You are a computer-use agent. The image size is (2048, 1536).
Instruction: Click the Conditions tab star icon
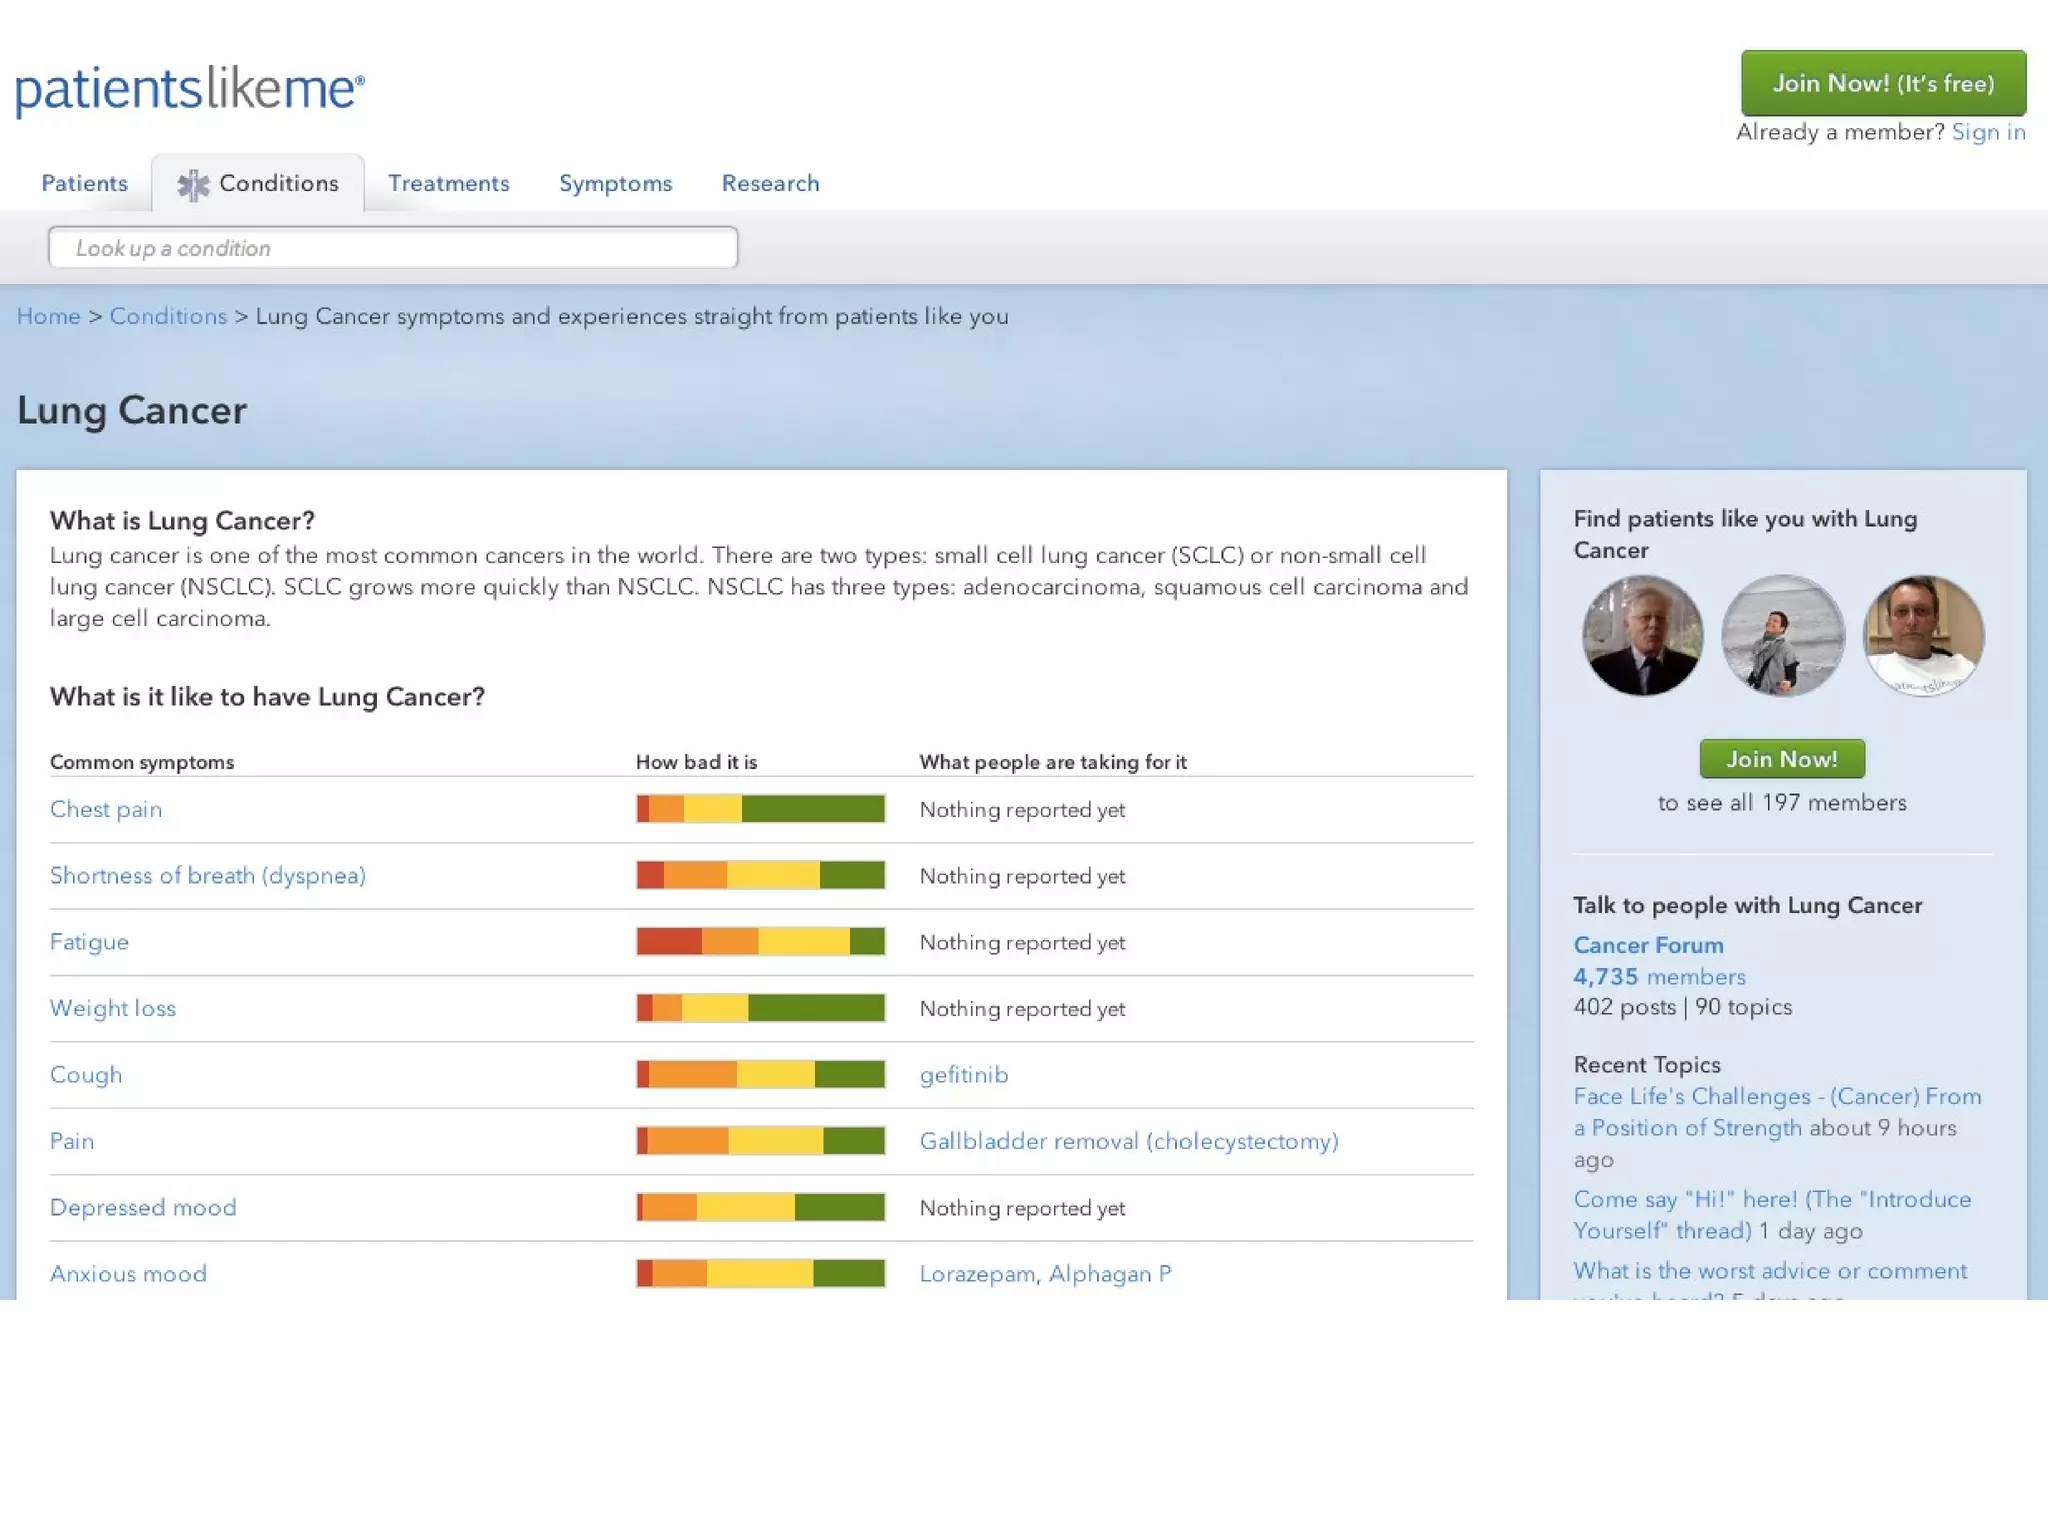pos(192,185)
